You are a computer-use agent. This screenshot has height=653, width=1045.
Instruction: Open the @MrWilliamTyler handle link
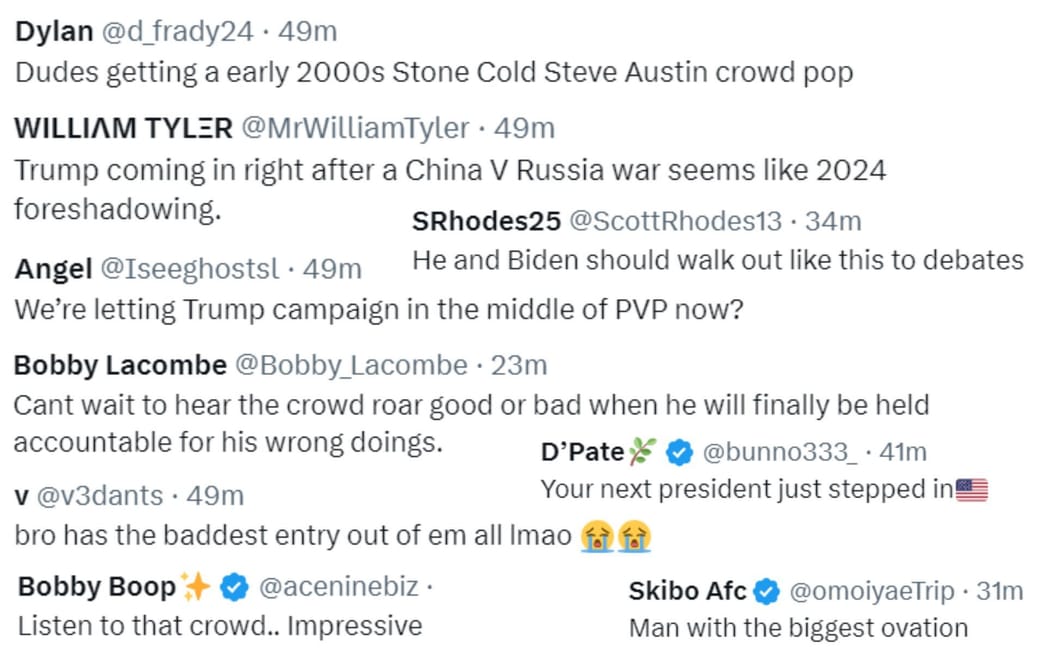click(x=355, y=128)
